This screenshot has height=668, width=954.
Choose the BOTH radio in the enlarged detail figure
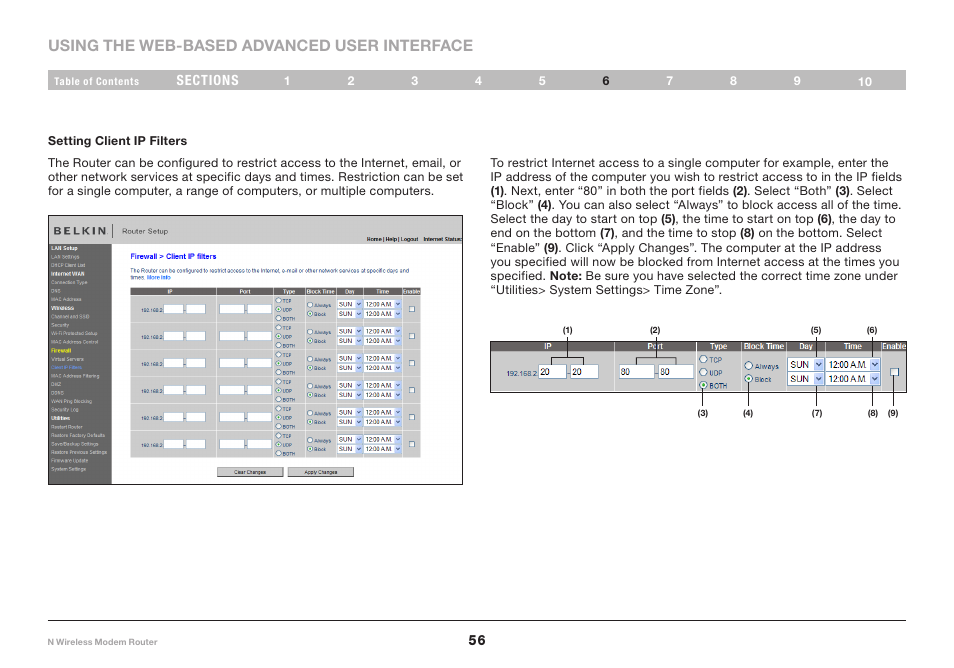click(x=703, y=385)
